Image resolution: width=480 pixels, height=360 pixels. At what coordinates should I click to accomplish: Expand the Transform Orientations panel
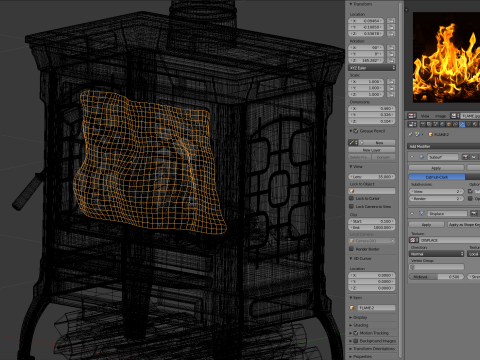coord(351,349)
